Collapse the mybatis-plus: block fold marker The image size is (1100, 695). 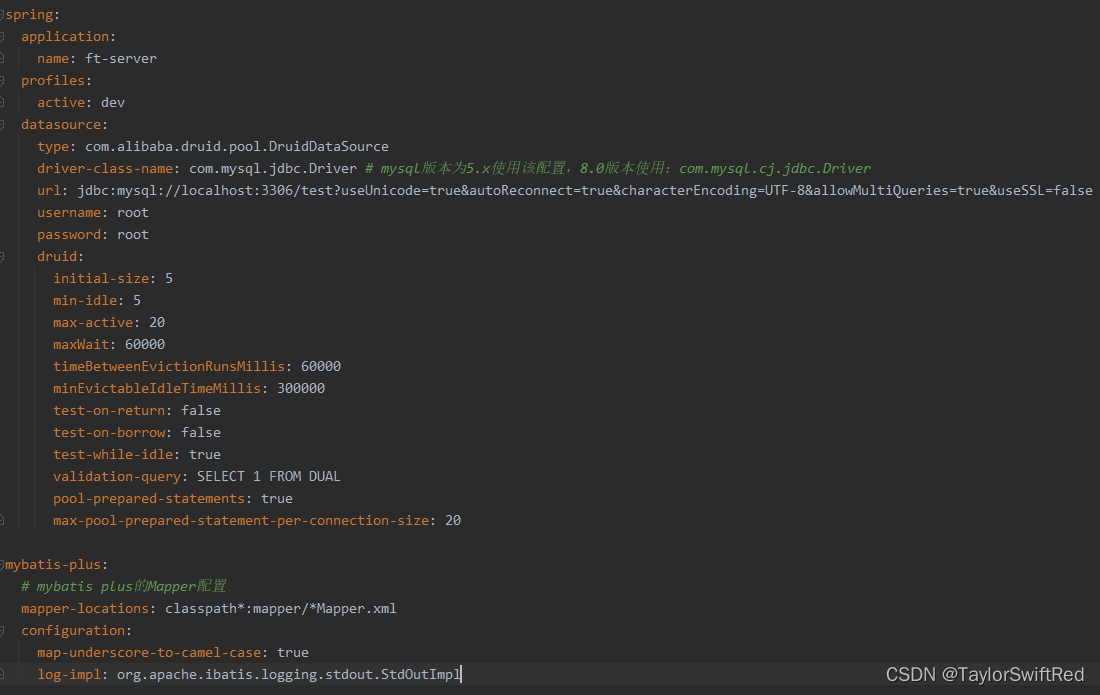pyautogui.click(x=2, y=565)
